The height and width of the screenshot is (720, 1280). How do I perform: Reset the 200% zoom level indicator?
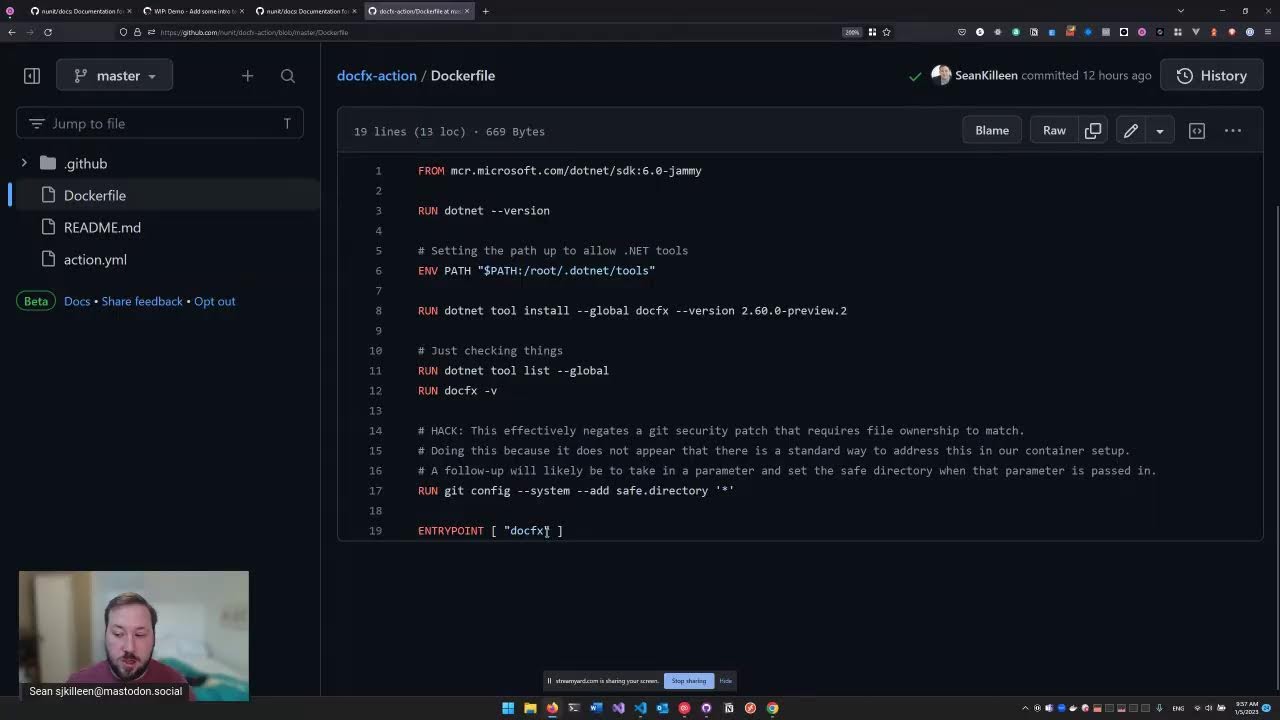tap(852, 32)
